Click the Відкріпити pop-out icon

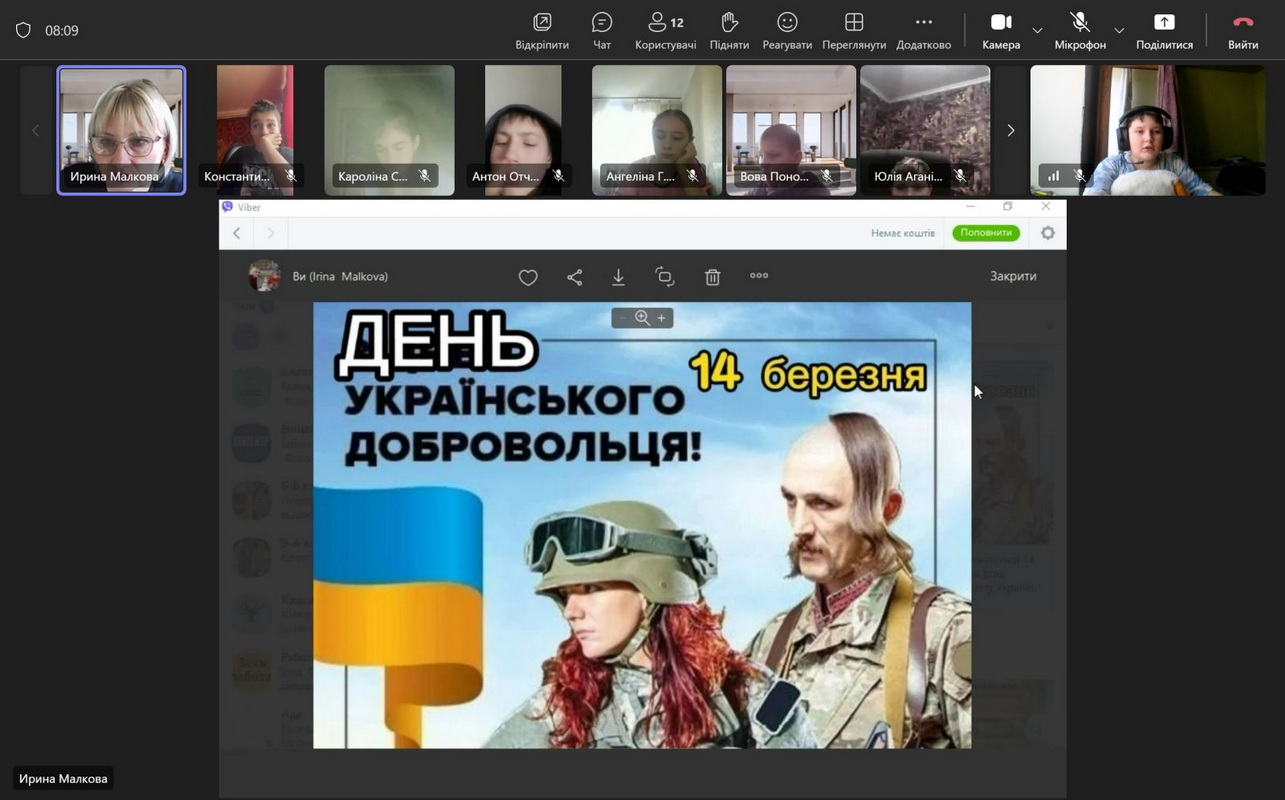(x=542, y=30)
